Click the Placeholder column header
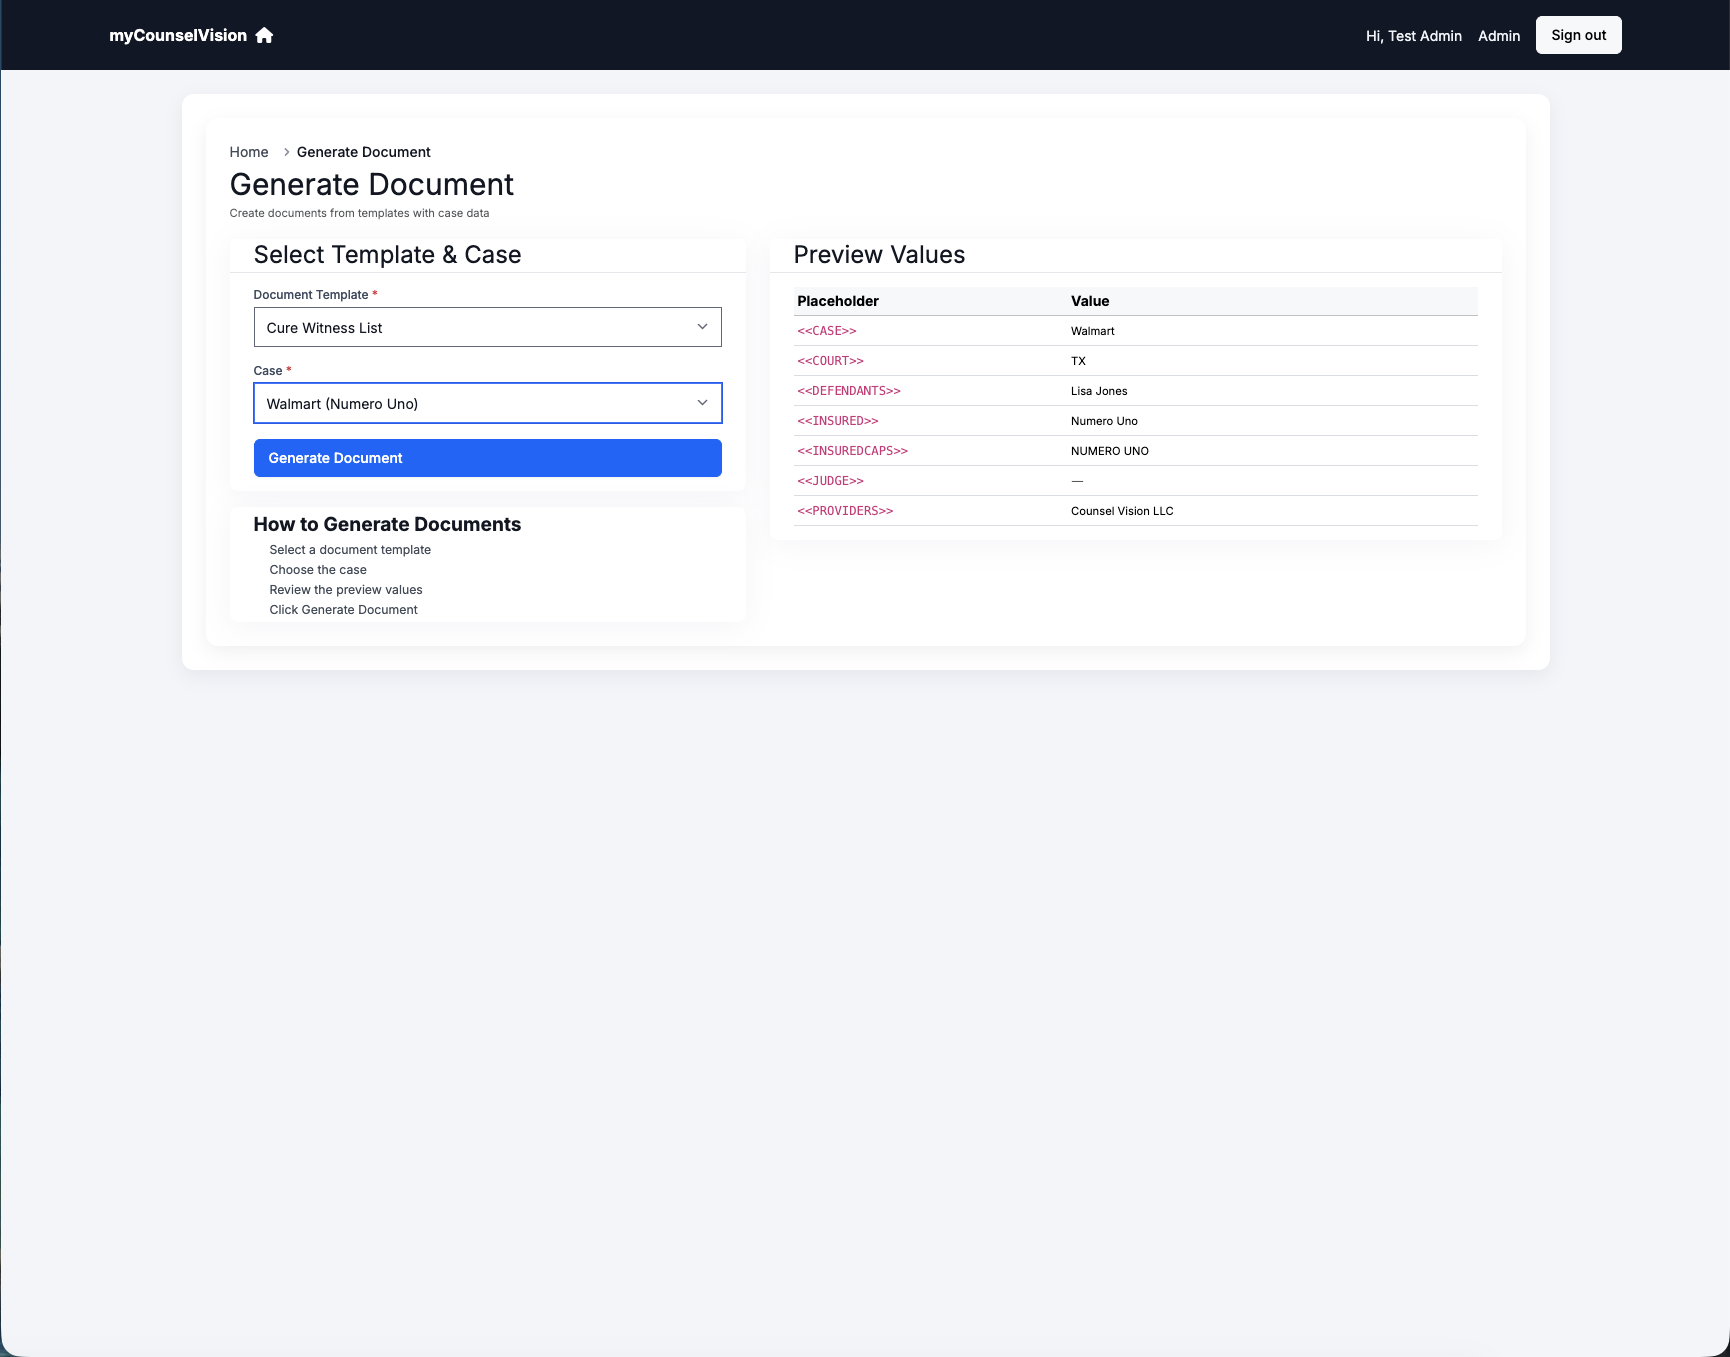This screenshot has height=1357, width=1730. (838, 301)
